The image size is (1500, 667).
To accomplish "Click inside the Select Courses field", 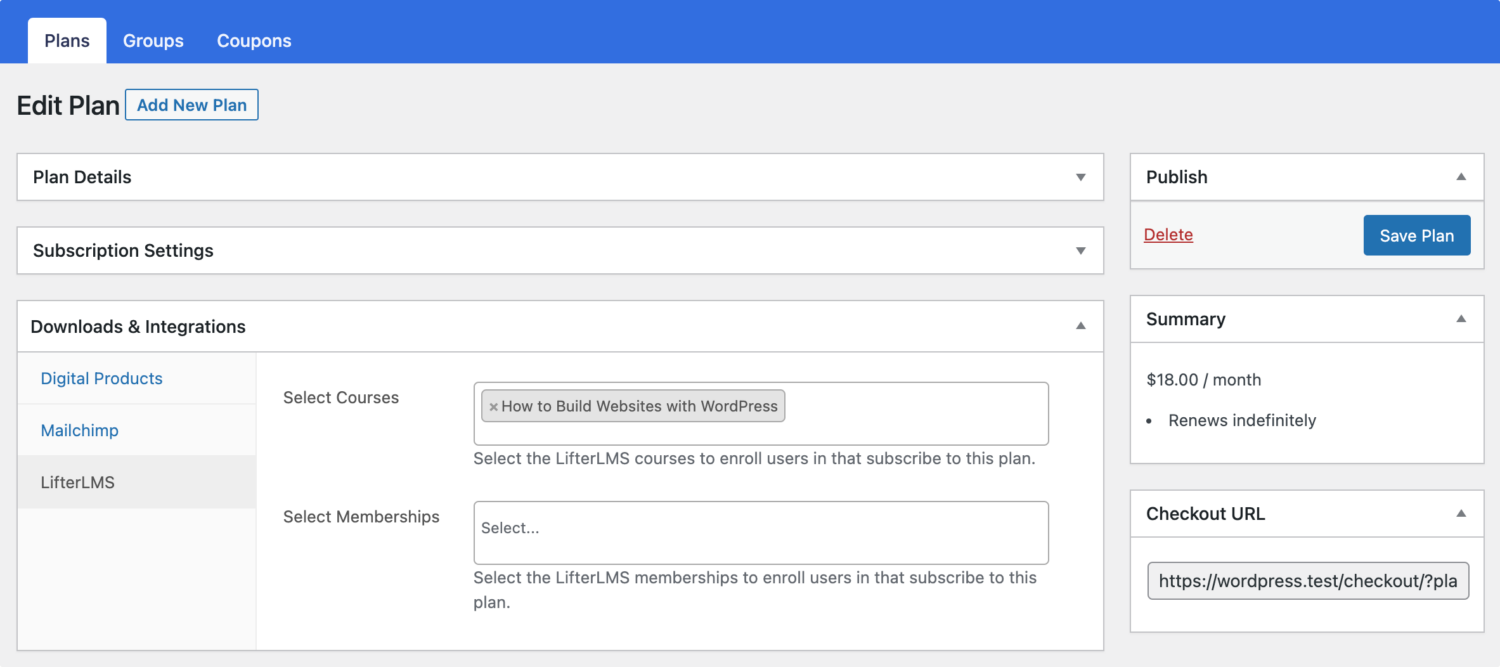I will (x=761, y=413).
